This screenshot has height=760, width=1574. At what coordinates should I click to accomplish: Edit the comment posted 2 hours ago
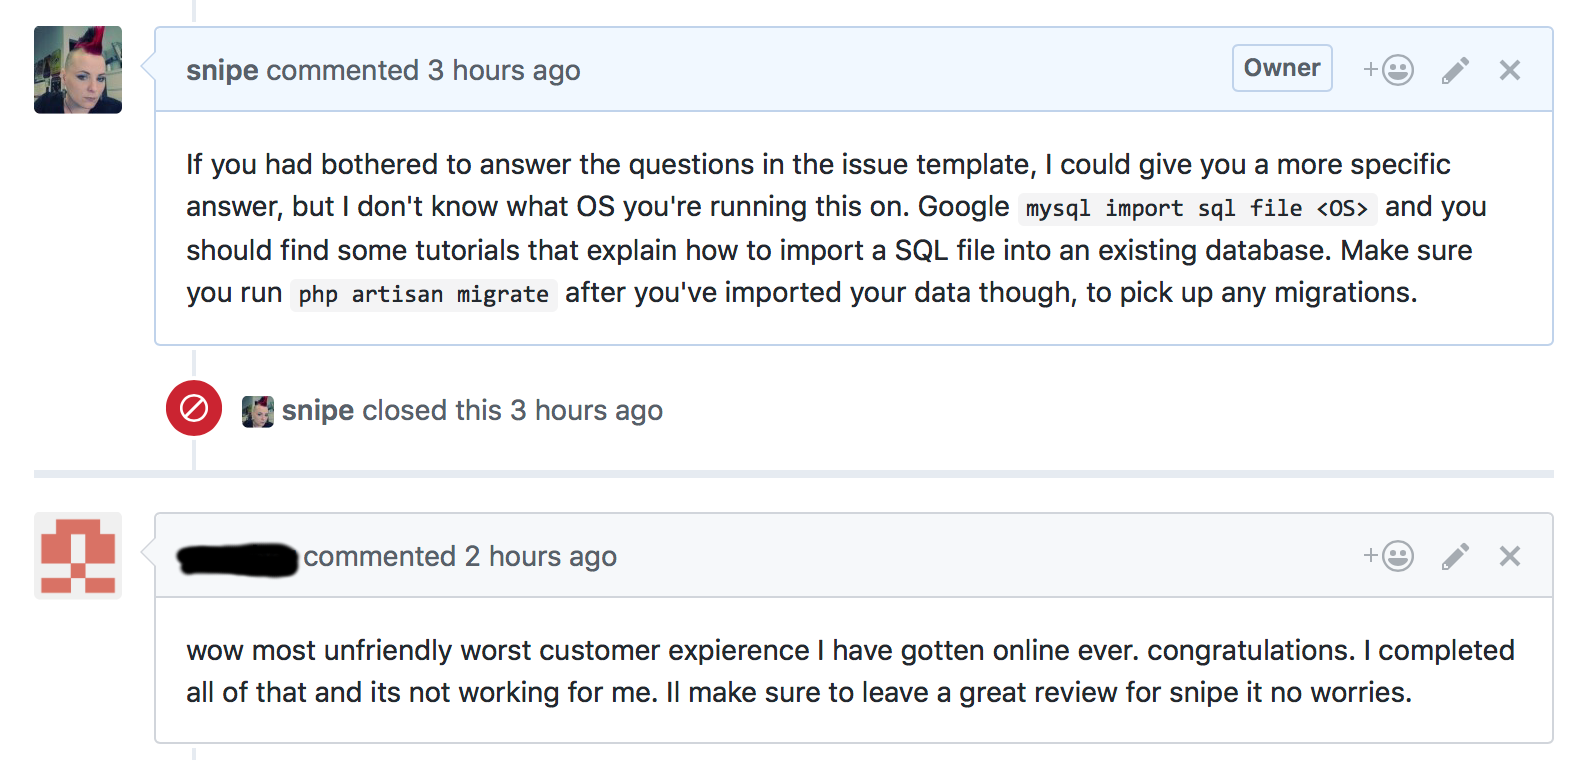coord(1455,556)
